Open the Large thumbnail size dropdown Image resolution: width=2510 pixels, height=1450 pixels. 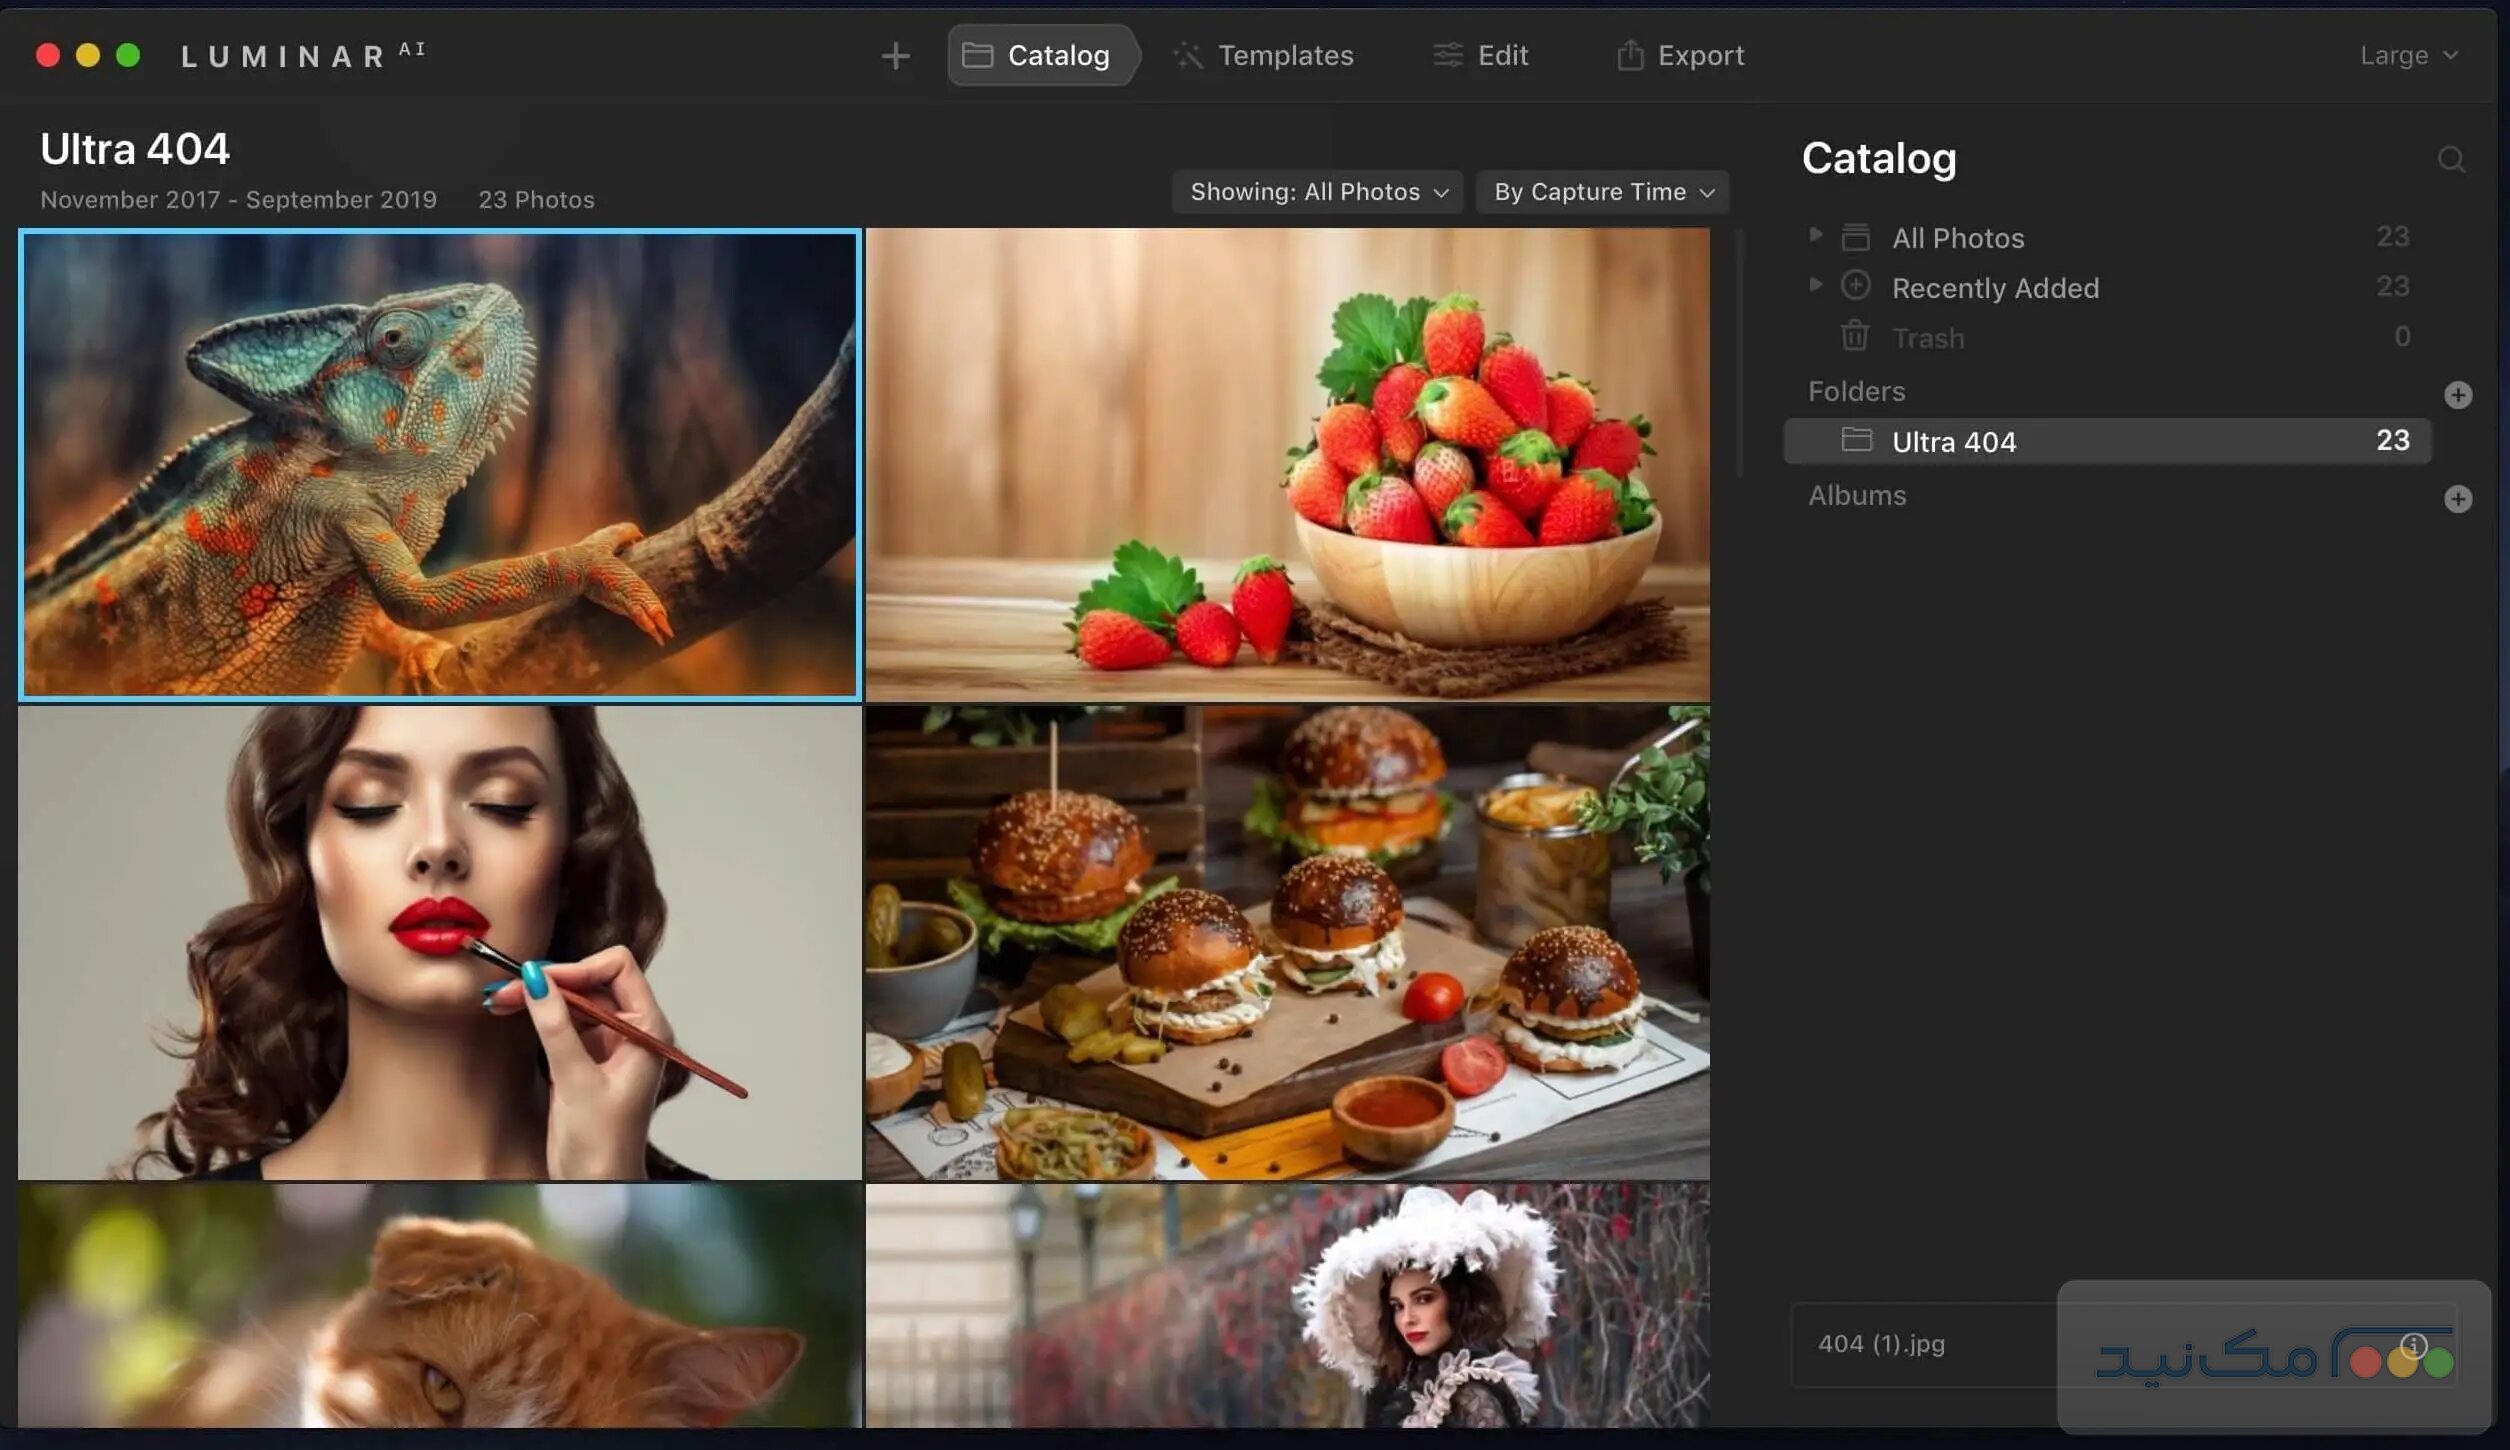(2407, 55)
